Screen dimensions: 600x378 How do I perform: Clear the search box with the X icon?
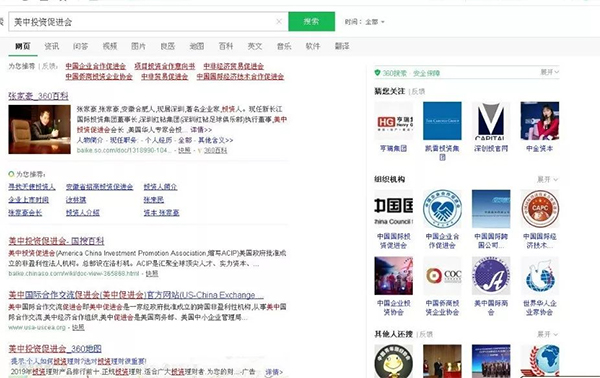pos(279,21)
